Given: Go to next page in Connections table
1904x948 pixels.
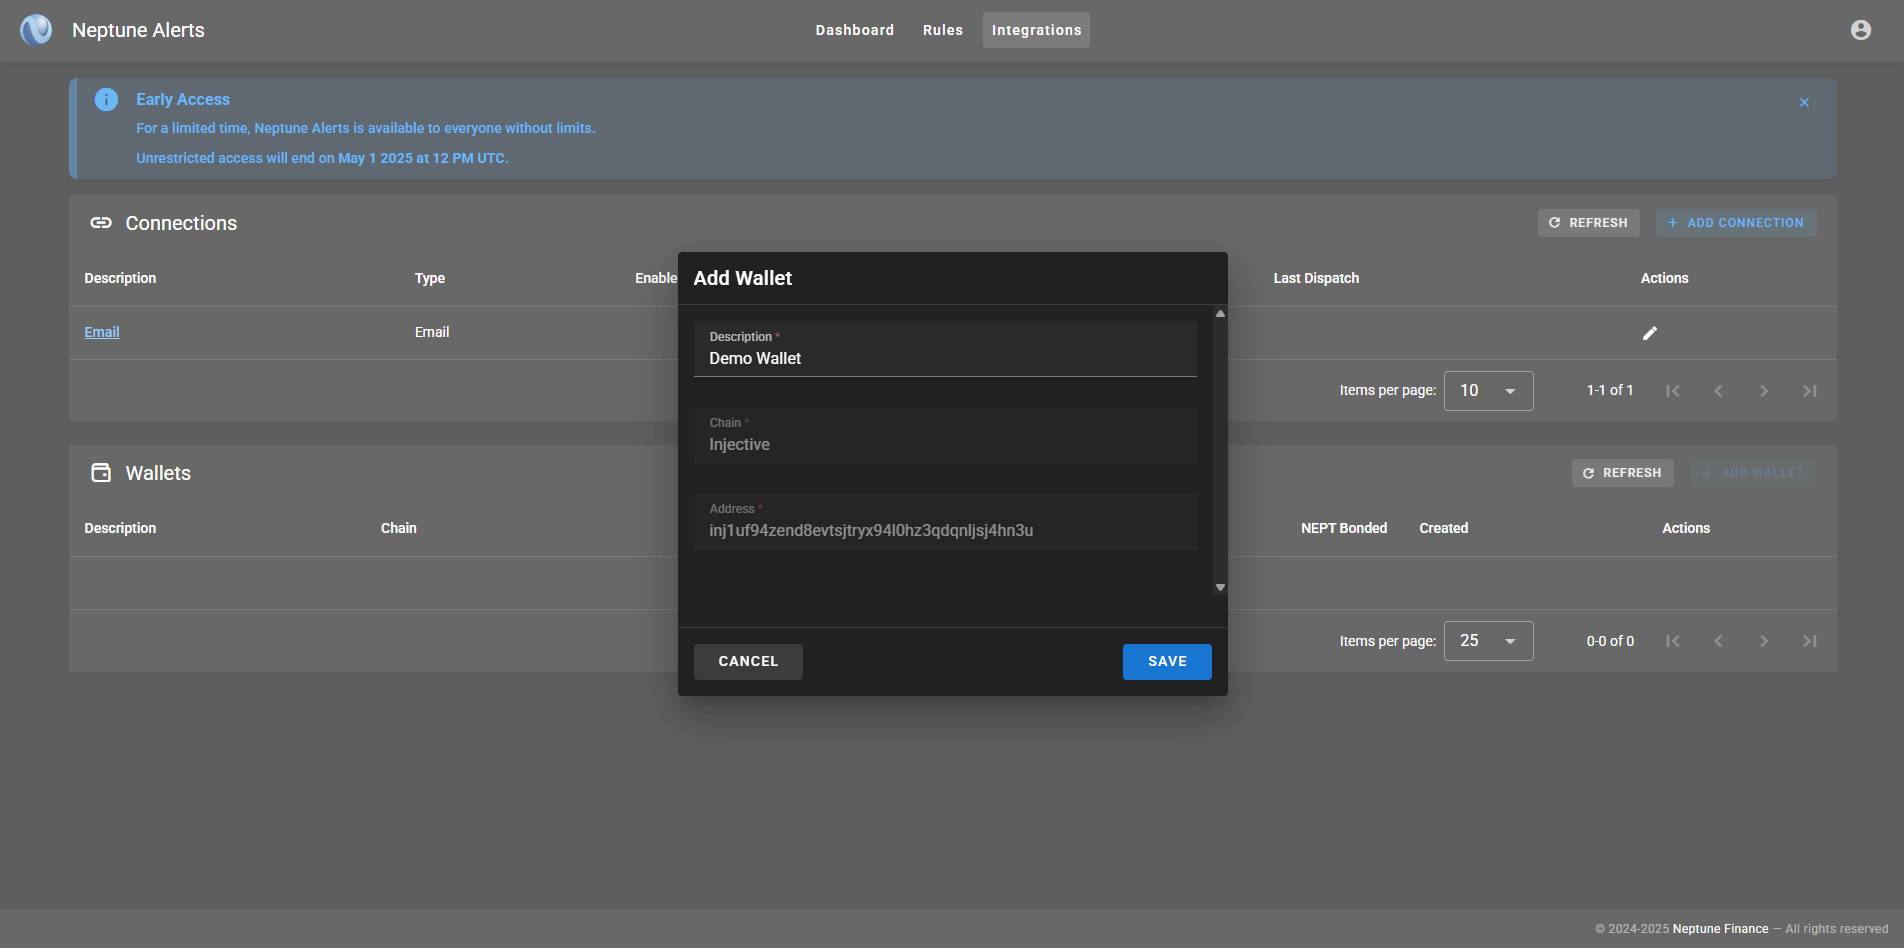Looking at the screenshot, I should click(x=1763, y=391).
